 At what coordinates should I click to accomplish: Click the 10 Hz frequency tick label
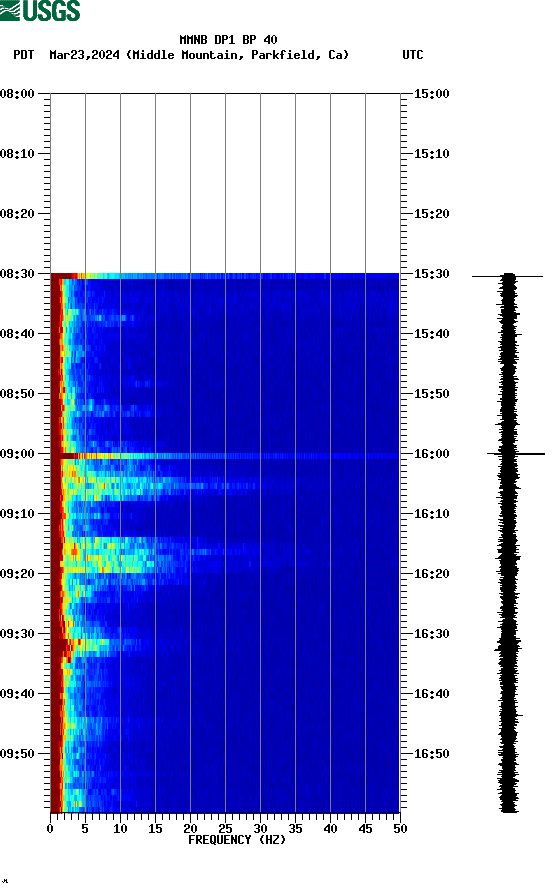click(120, 829)
